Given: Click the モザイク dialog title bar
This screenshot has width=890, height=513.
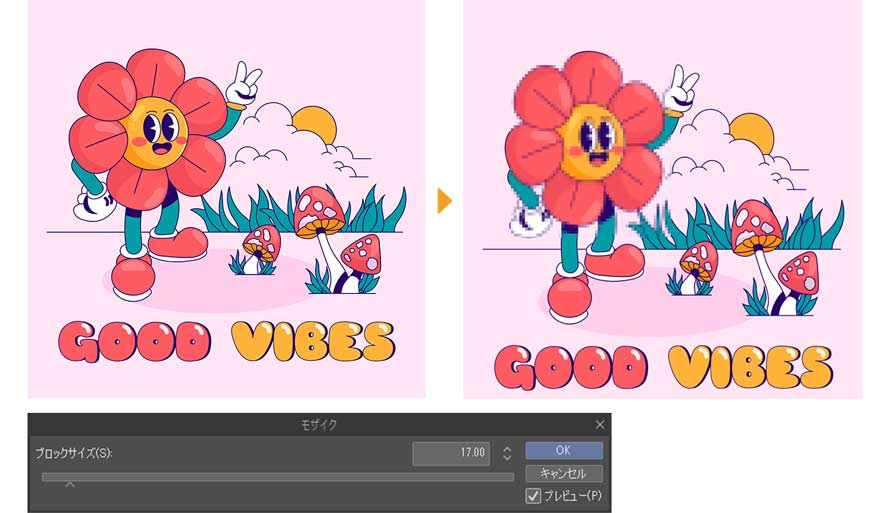Looking at the screenshot, I should (x=319, y=424).
